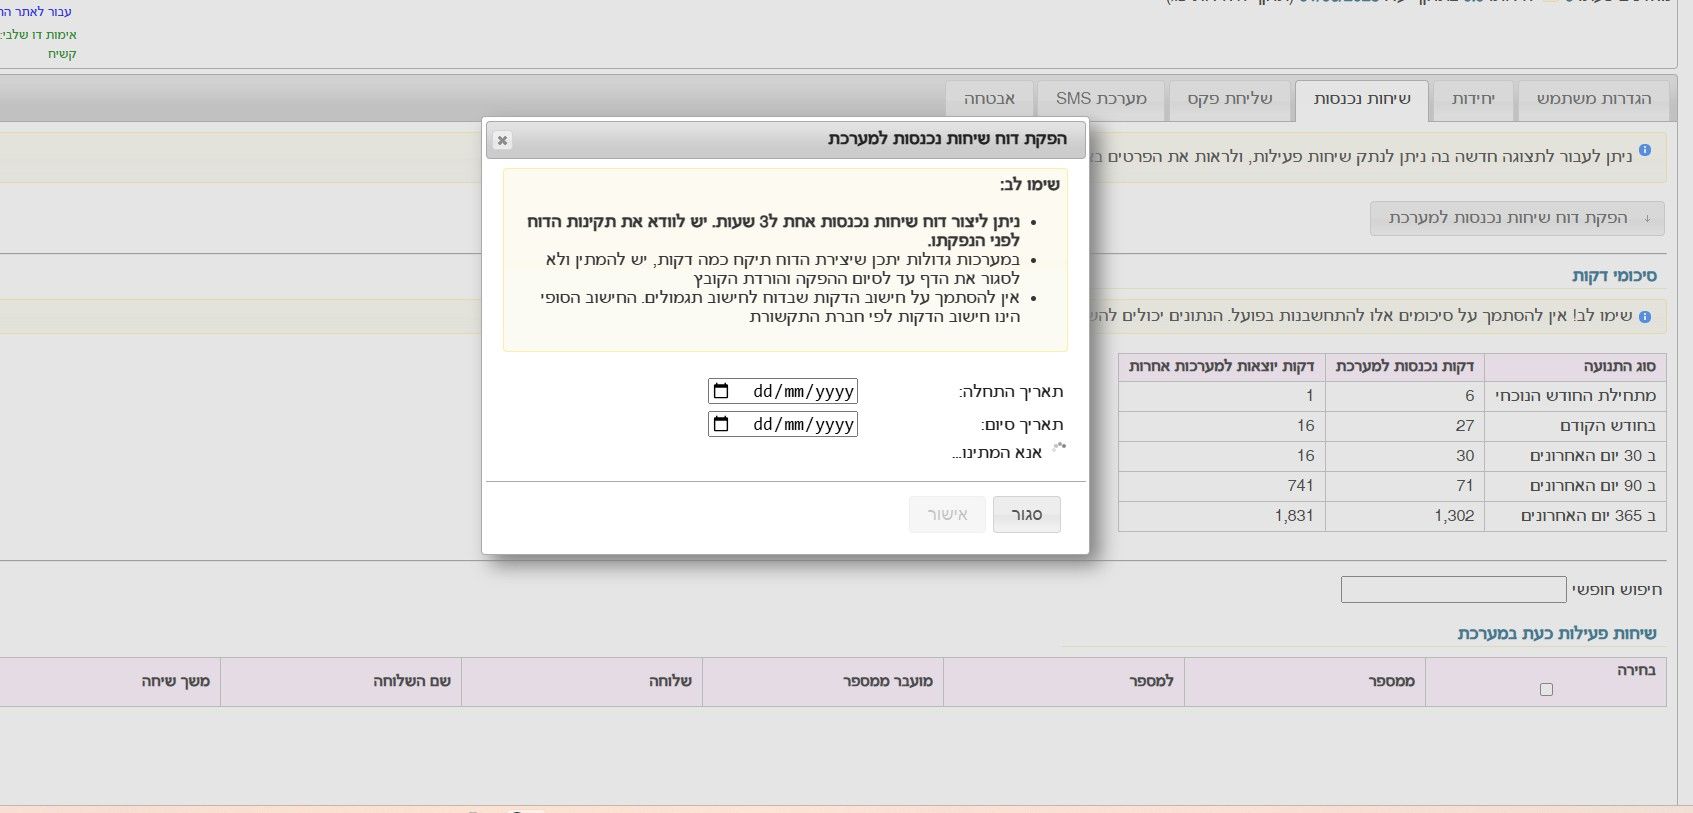This screenshot has height=813, width=1693.
Task: Click info icon beside שימו לב notice
Action: coord(1645,316)
